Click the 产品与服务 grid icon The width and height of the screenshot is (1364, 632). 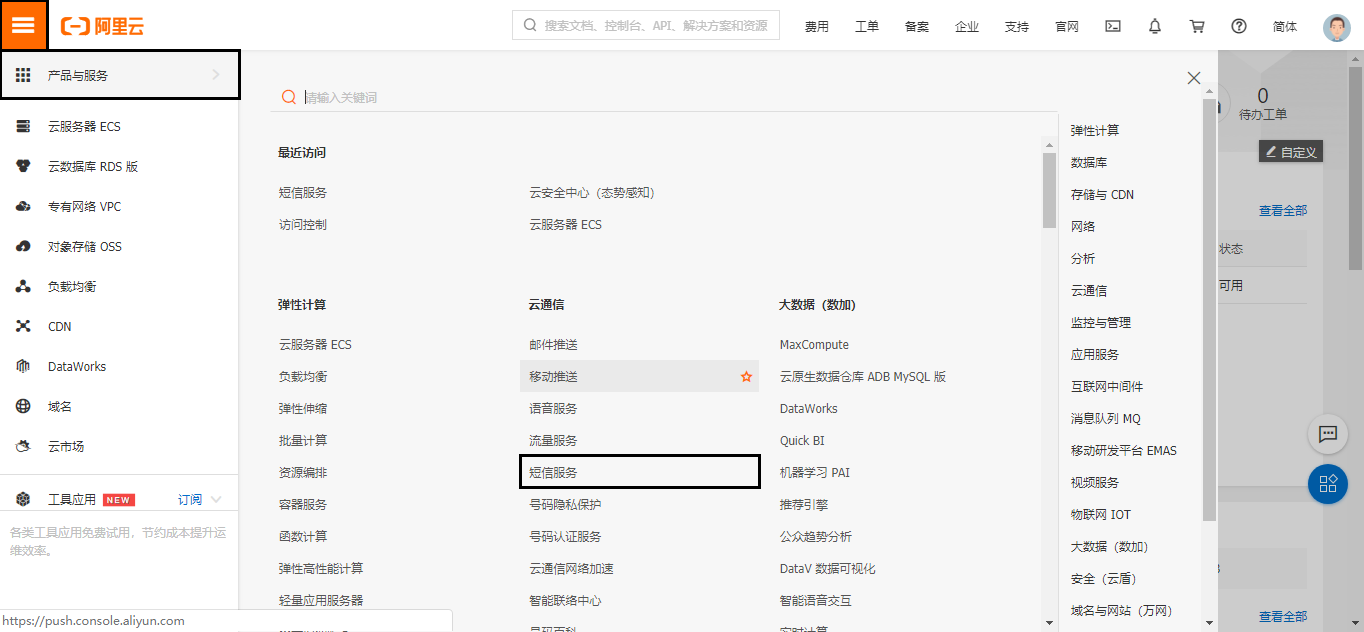[x=23, y=75]
